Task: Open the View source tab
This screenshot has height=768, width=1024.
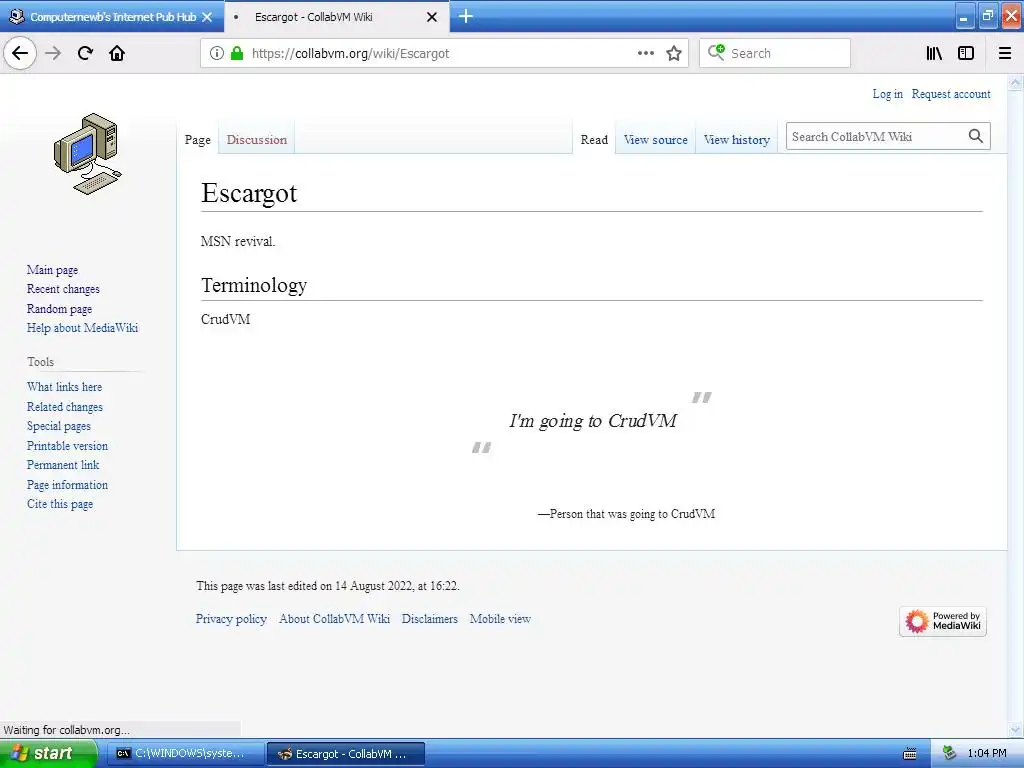Action: coord(656,140)
